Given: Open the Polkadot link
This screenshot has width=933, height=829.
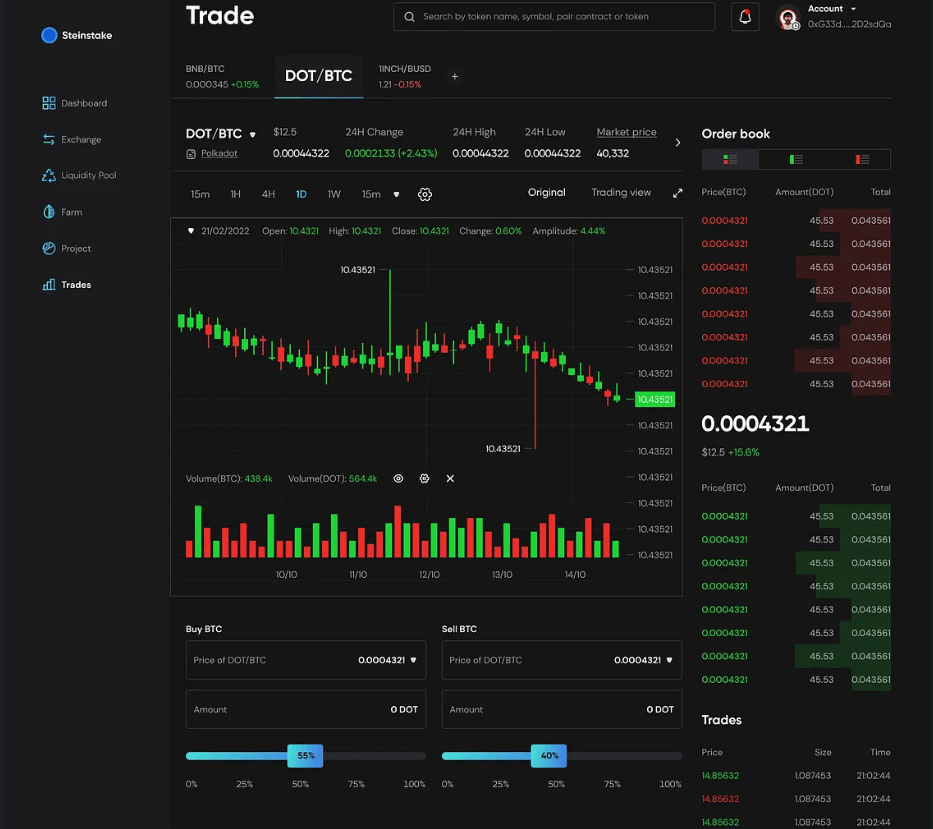Looking at the screenshot, I should pyautogui.click(x=217, y=154).
